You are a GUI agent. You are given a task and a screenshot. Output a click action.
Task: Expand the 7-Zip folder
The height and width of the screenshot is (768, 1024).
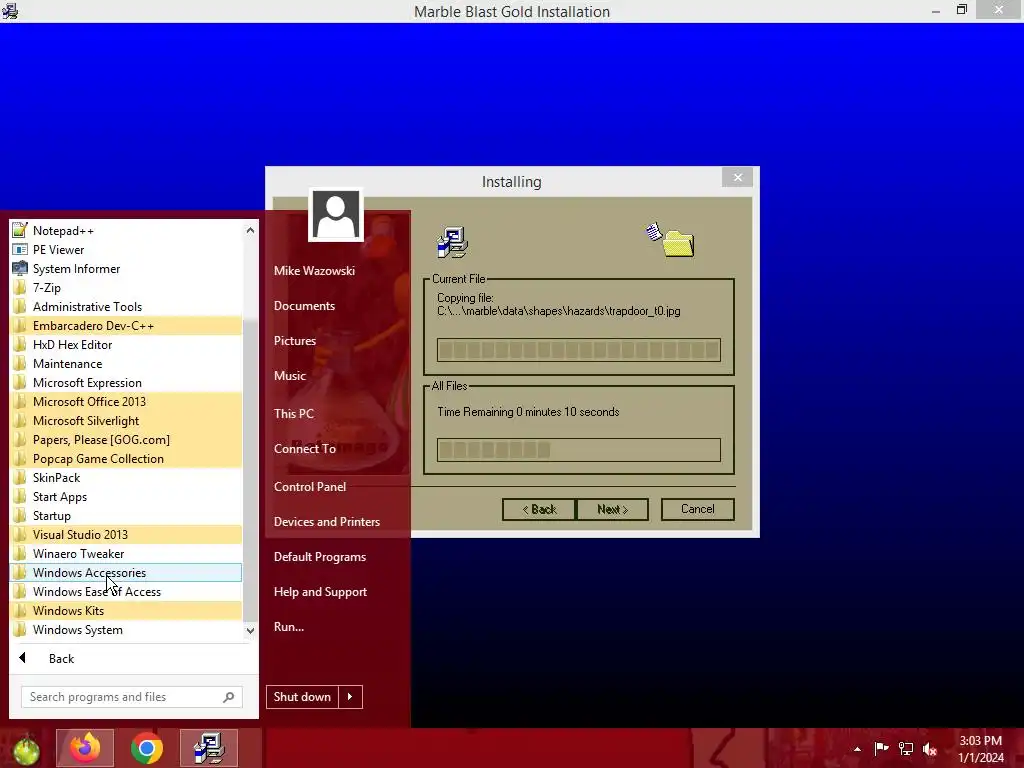(126, 287)
